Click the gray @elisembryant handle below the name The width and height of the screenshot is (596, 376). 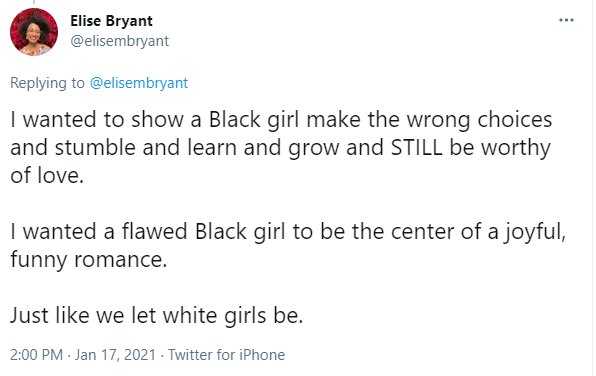120,41
